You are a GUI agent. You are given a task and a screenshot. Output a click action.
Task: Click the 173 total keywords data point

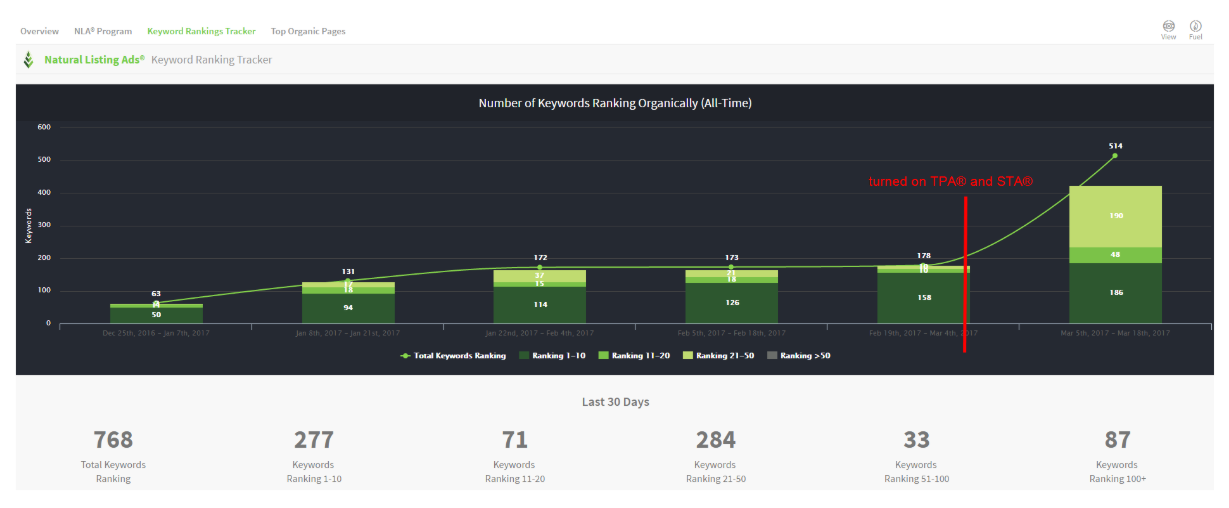click(x=731, y=267)
